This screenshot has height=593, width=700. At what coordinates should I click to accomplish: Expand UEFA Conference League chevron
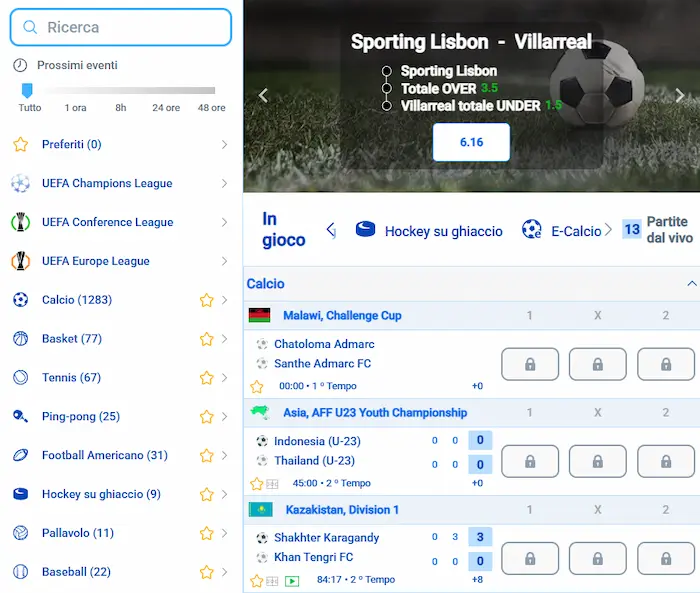pos(225,222)
